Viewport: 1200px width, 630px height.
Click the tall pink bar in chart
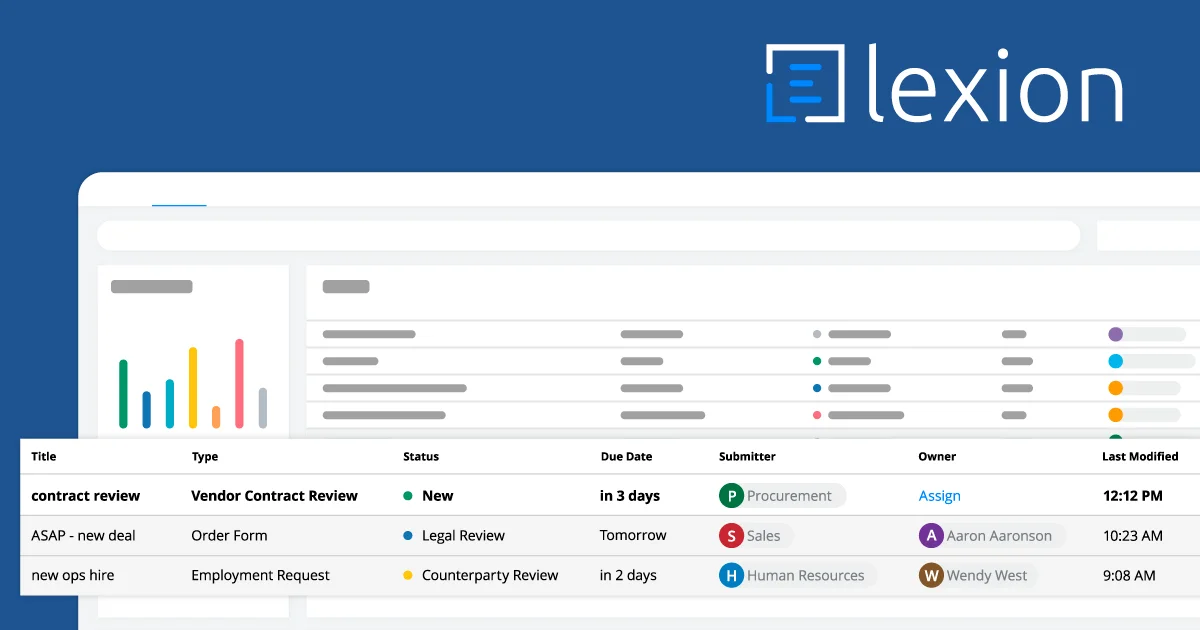(239, 385)
